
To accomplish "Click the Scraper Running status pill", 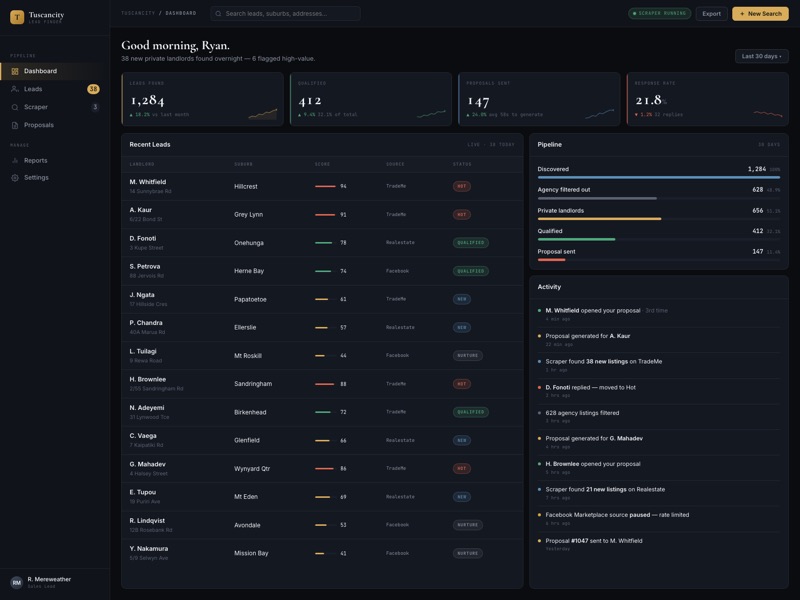I will pos(659,14).
